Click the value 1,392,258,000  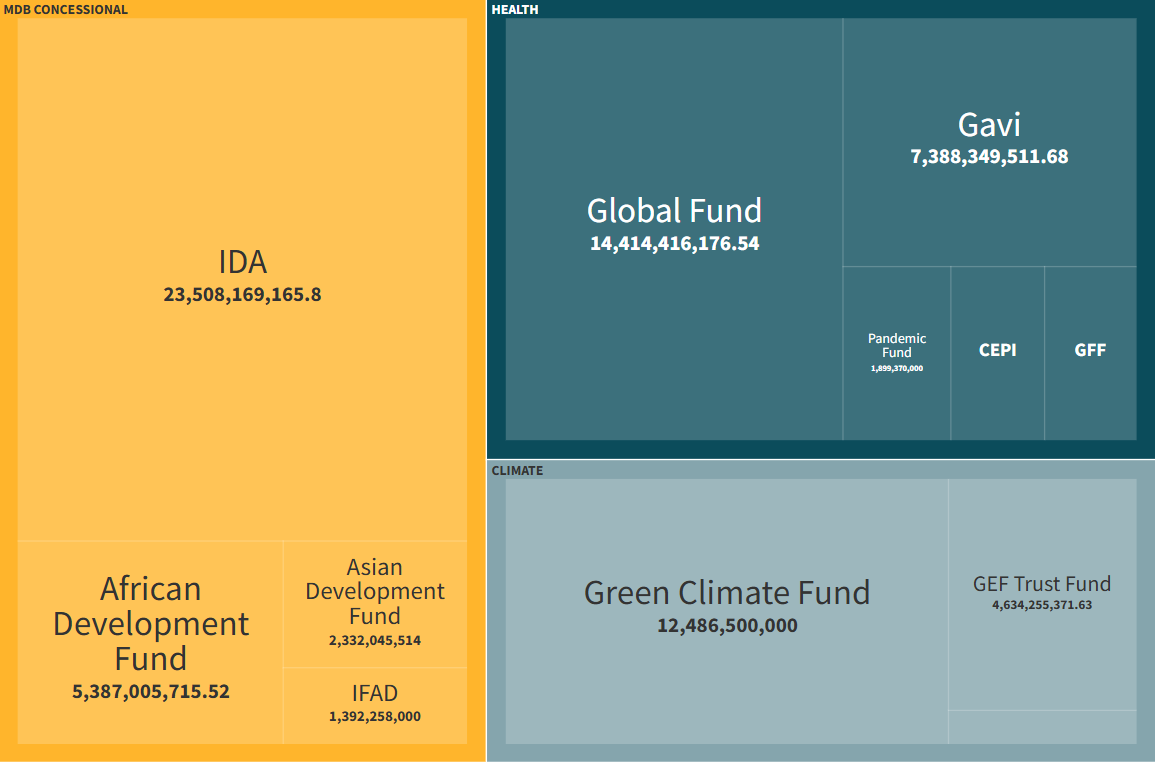click(x=375, y=716)
